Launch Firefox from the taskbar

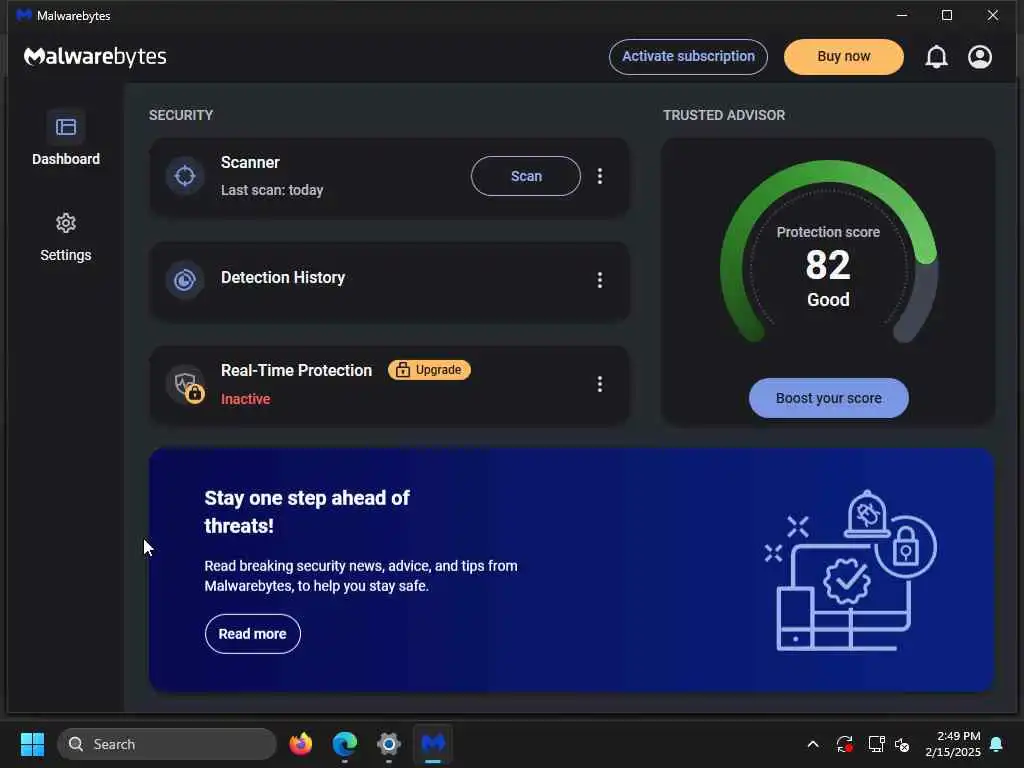(300, 744)
